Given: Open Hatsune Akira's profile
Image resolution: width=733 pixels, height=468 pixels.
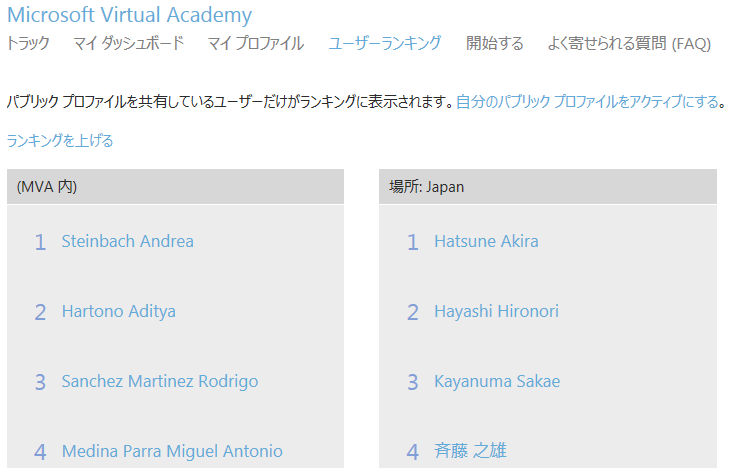Looking at the screenshot, I should pyautogui.click(x=486, y=241).
